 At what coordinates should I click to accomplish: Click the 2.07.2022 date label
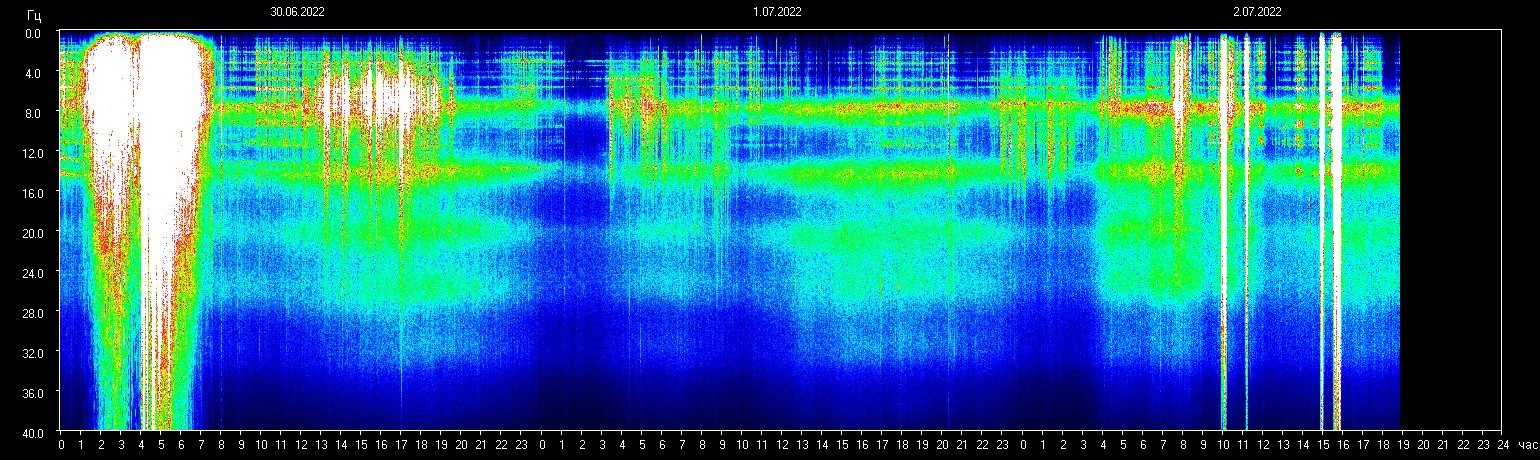point(1257,12)
